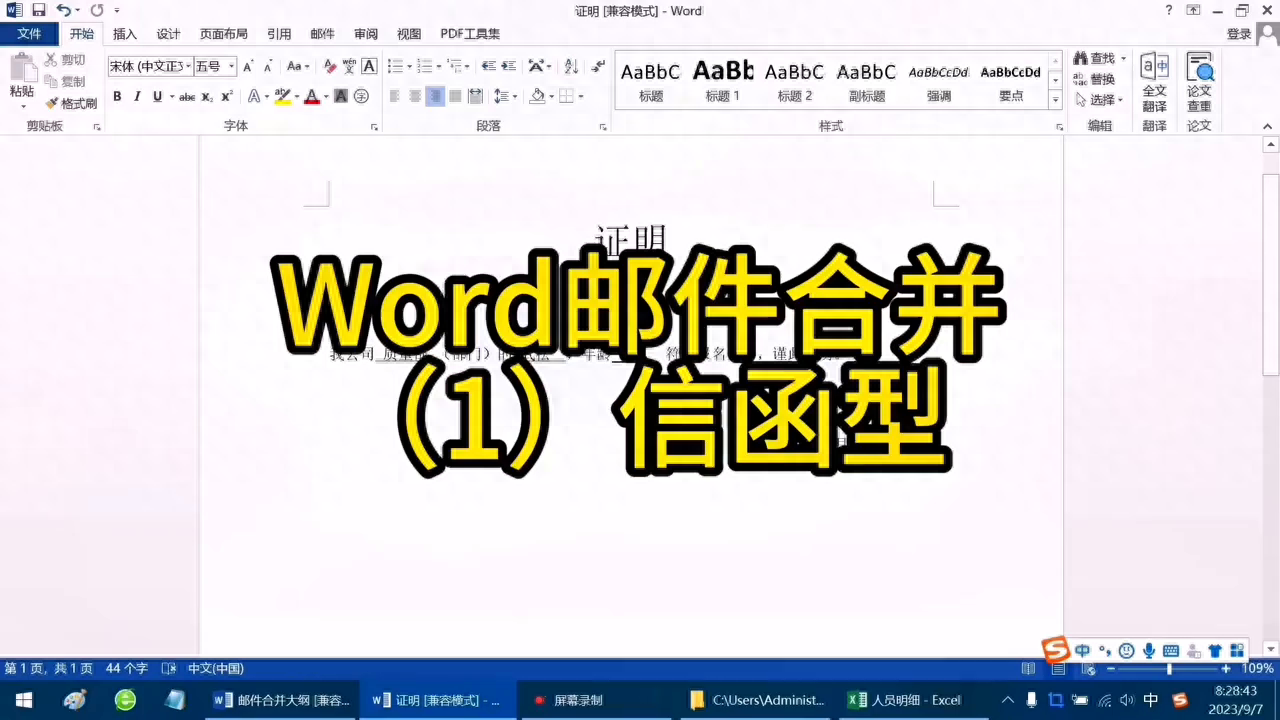Toggle Underline formatting
Screen dimensions: 1280x720
[157, 96]
